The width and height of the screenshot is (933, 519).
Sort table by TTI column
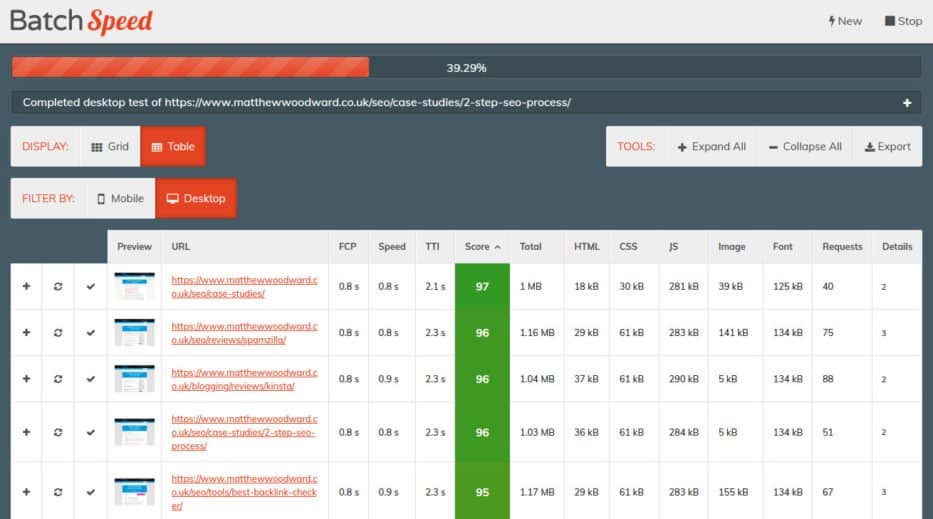[x=433, y=246]
